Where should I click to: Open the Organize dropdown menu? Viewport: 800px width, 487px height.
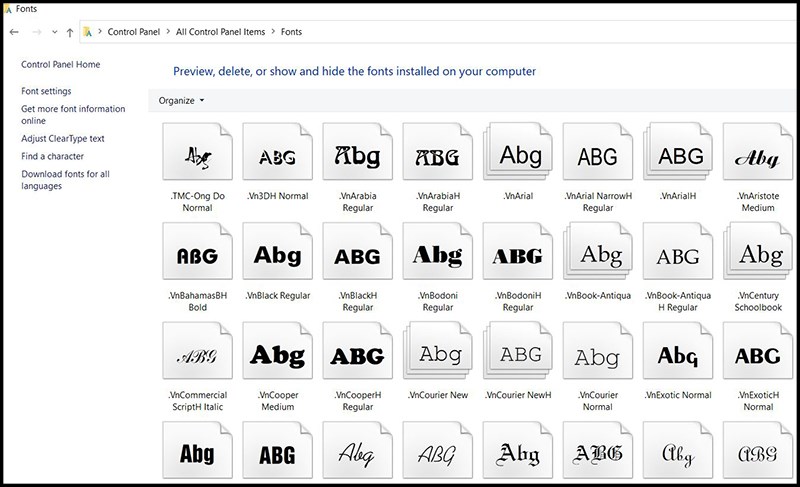tap(181, 101)
